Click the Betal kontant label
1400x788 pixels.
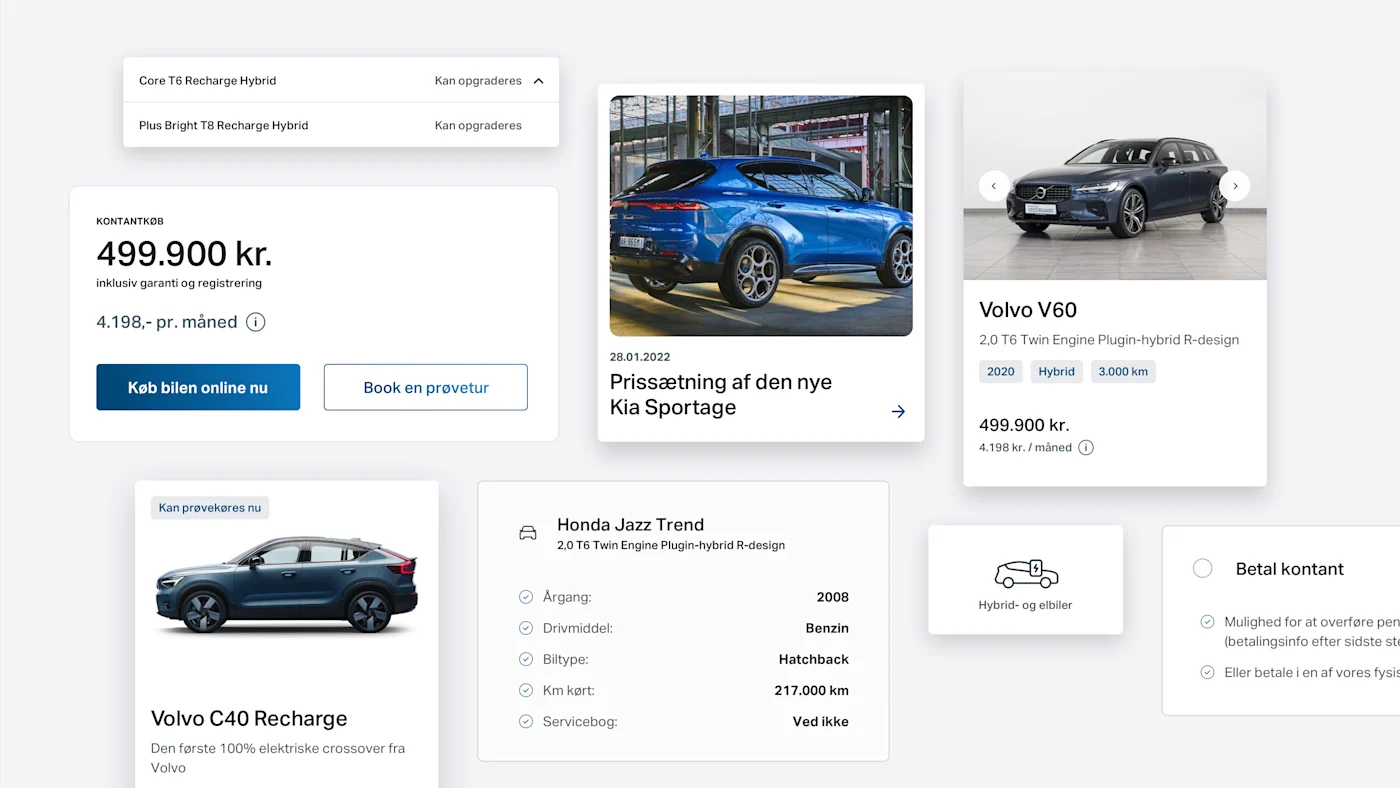tap(1290, 569)
